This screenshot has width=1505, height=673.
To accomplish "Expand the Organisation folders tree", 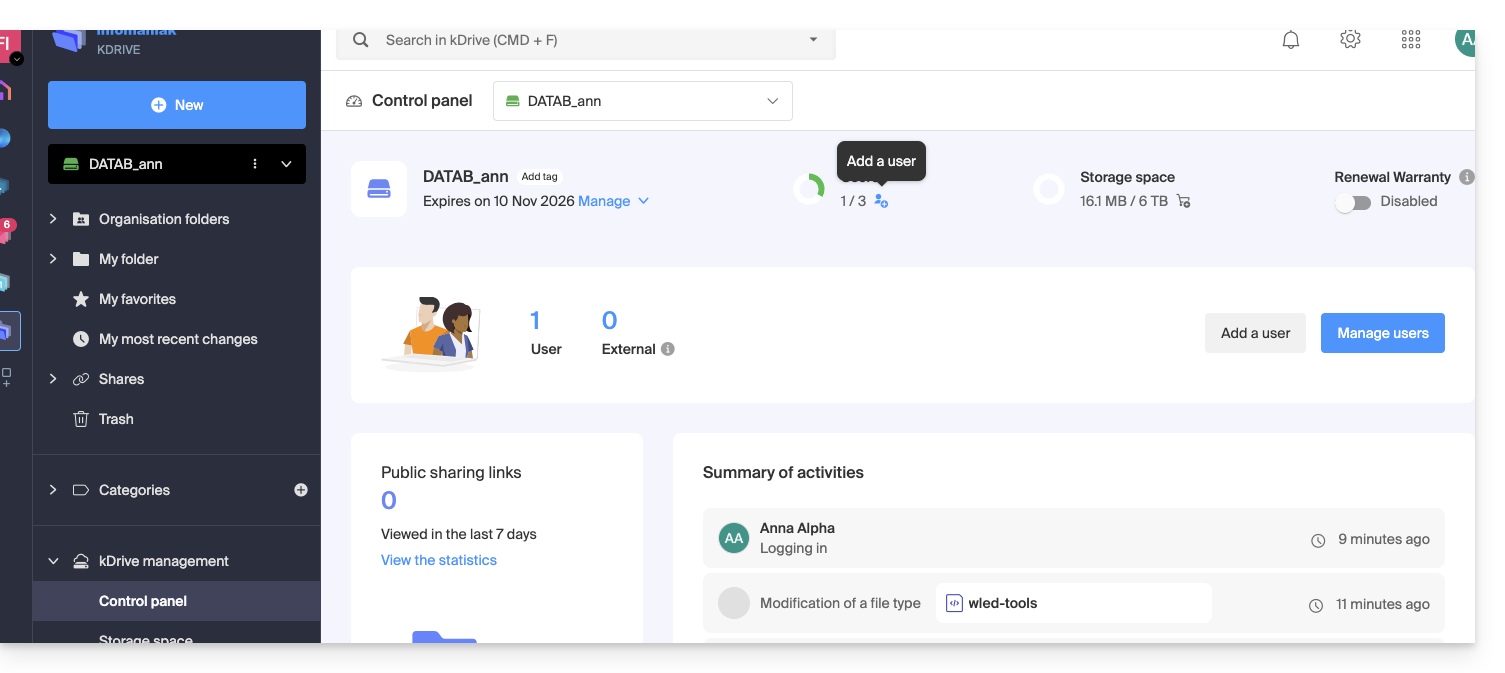I will click(x=53, y=219).
